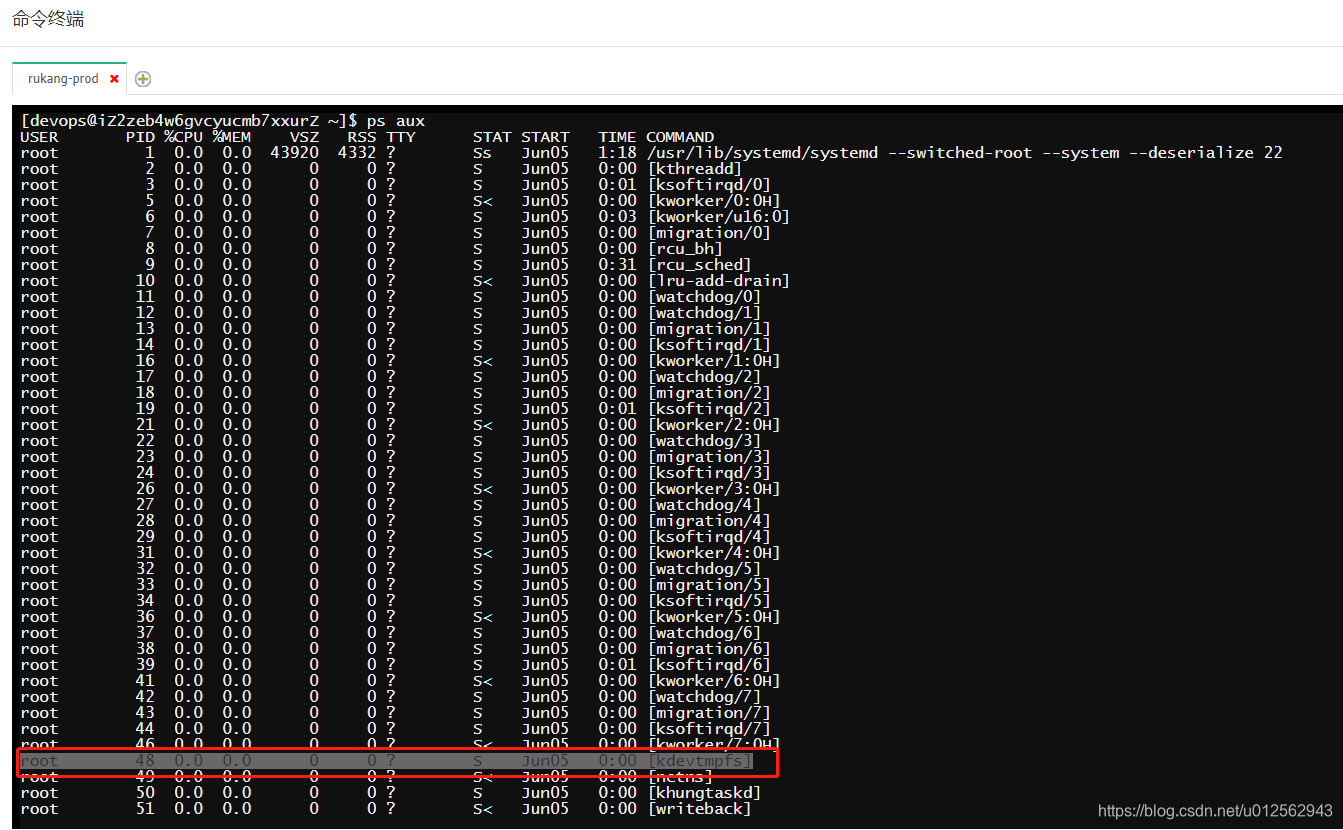The width and height of the screenshot is (1343, 830).
Task: Click the 命令终端 page title
Action: [47, 18]
